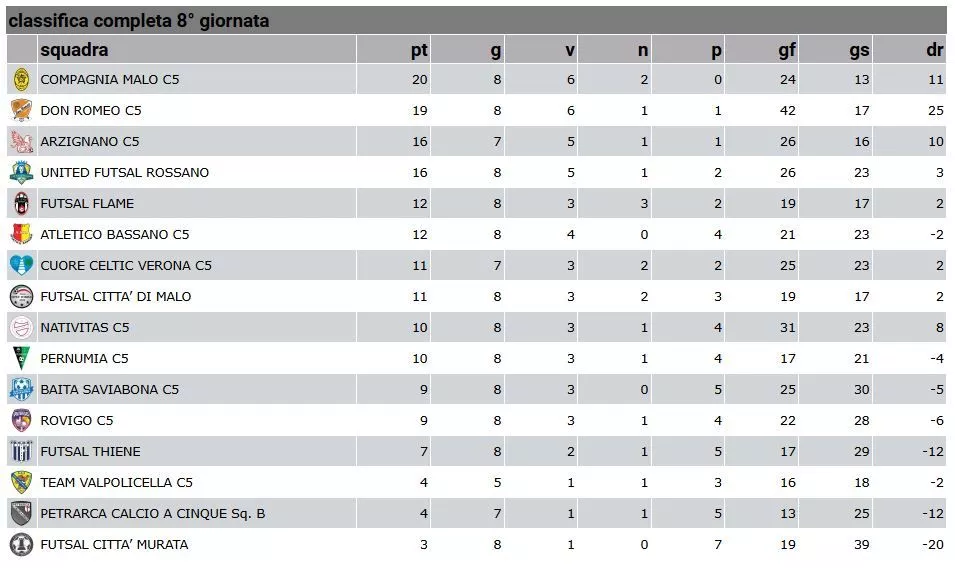This screenshot has width=955, height=568.
Task: Select the Rovigo C5 purple shield logo
Action: point(21,420)
